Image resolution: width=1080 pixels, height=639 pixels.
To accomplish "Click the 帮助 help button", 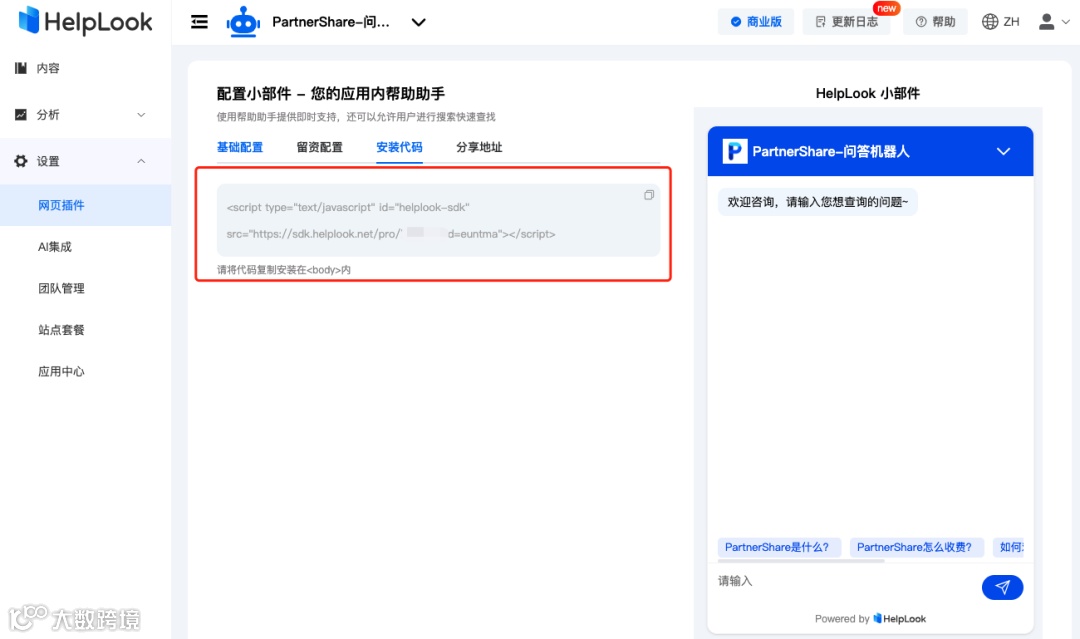I will [935, 20].
